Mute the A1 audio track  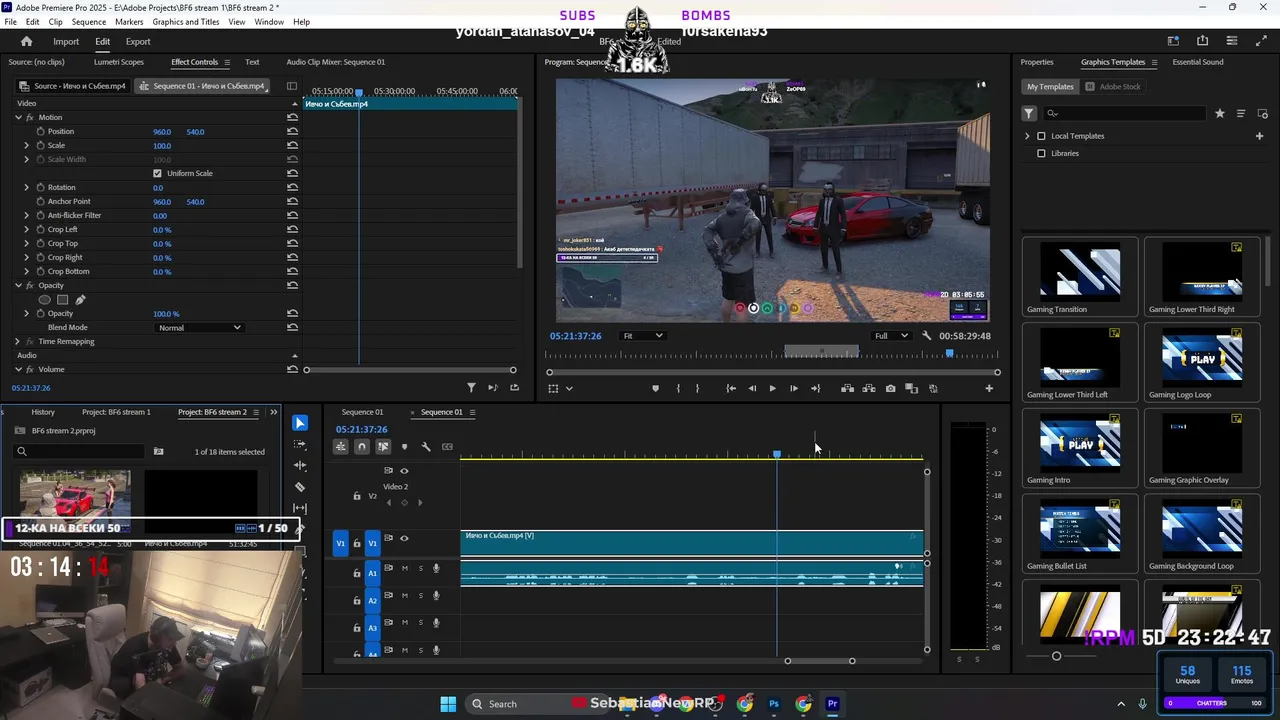[x=404, y=568]
